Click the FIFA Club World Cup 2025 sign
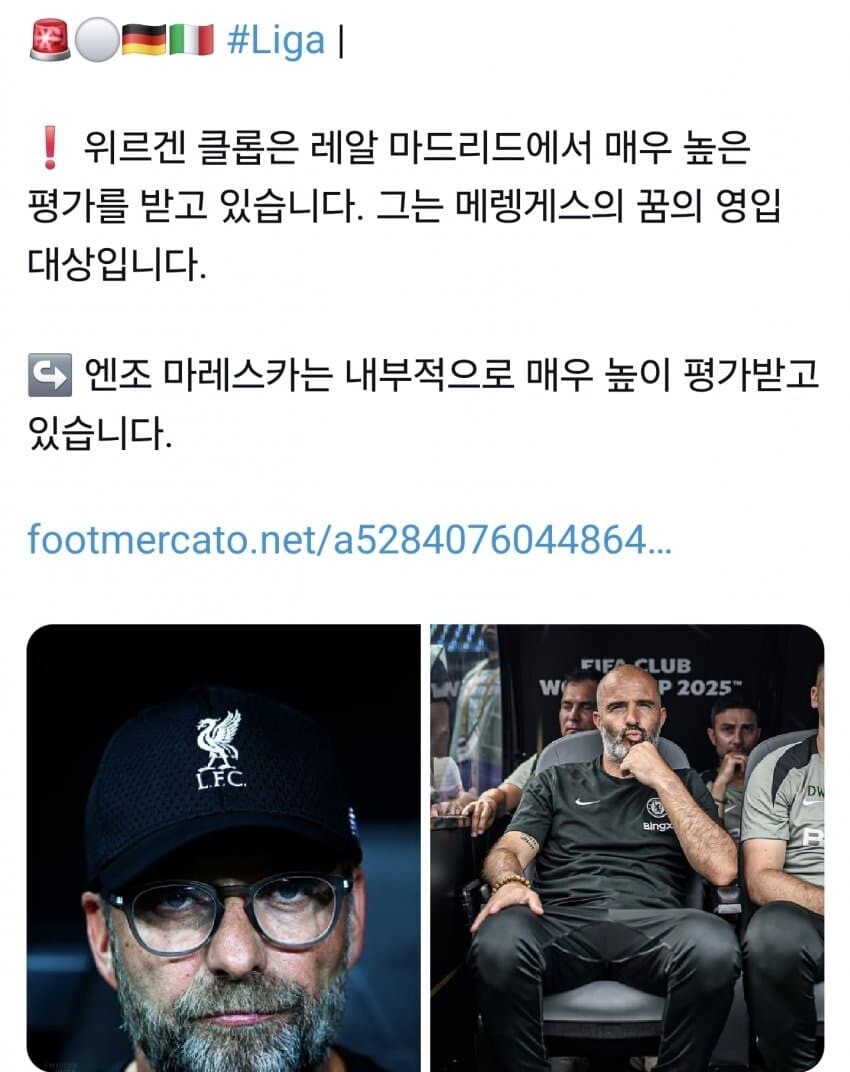The width and height of the screenshot is (850, 1072). [637, 677]
